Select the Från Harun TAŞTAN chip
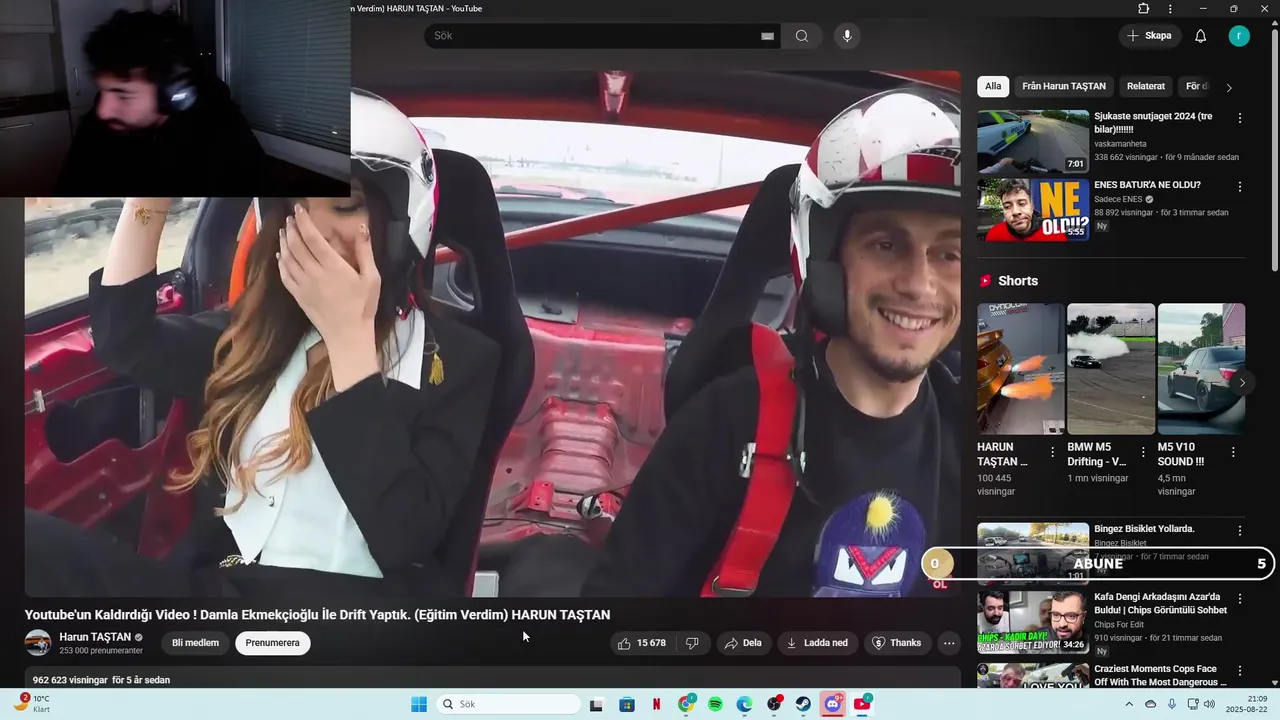 [1064, 86]
